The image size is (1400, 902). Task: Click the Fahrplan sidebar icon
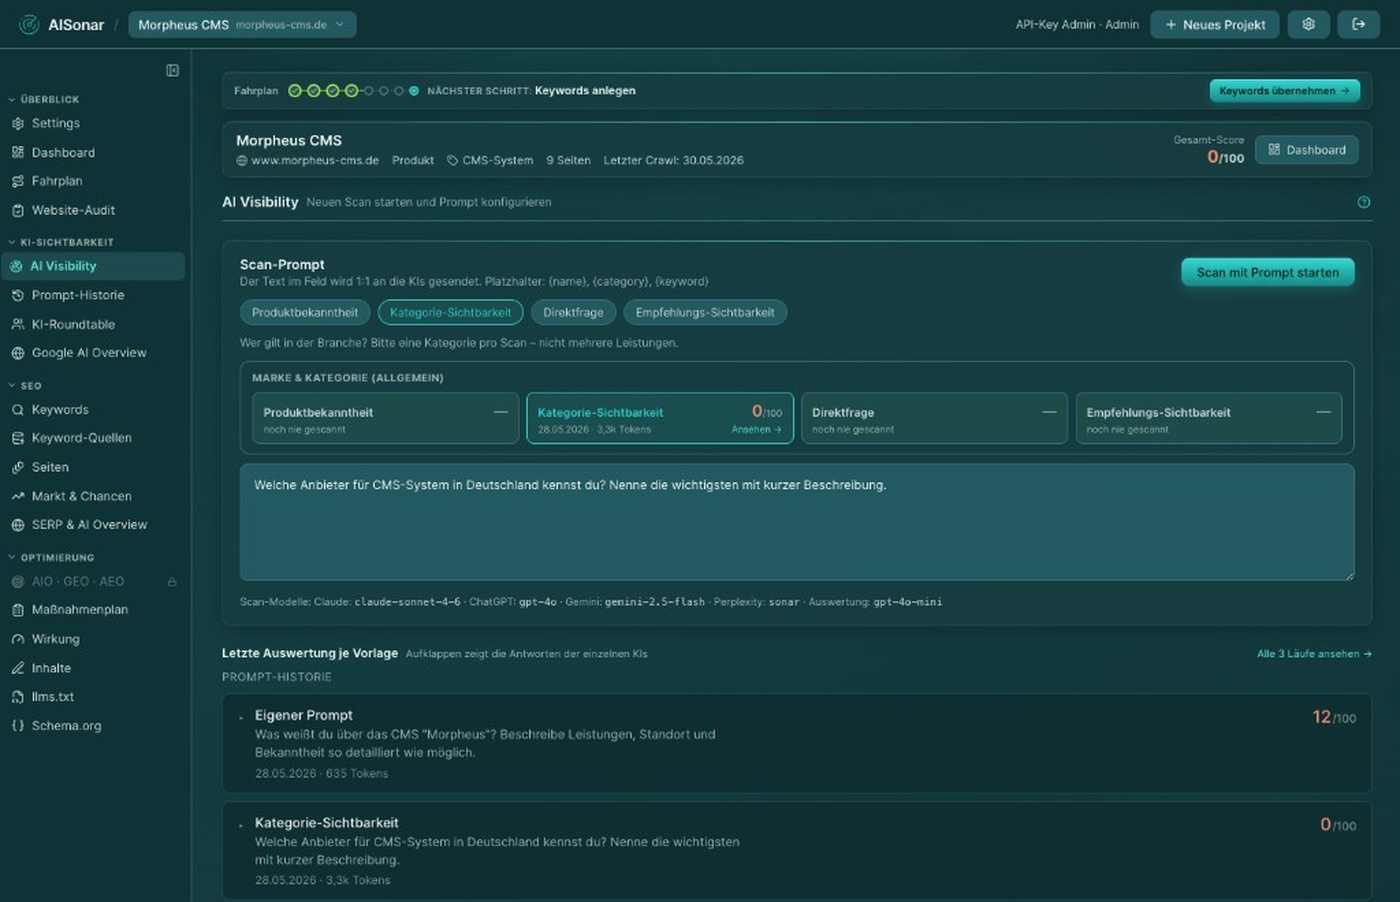[x=18, y=181]
